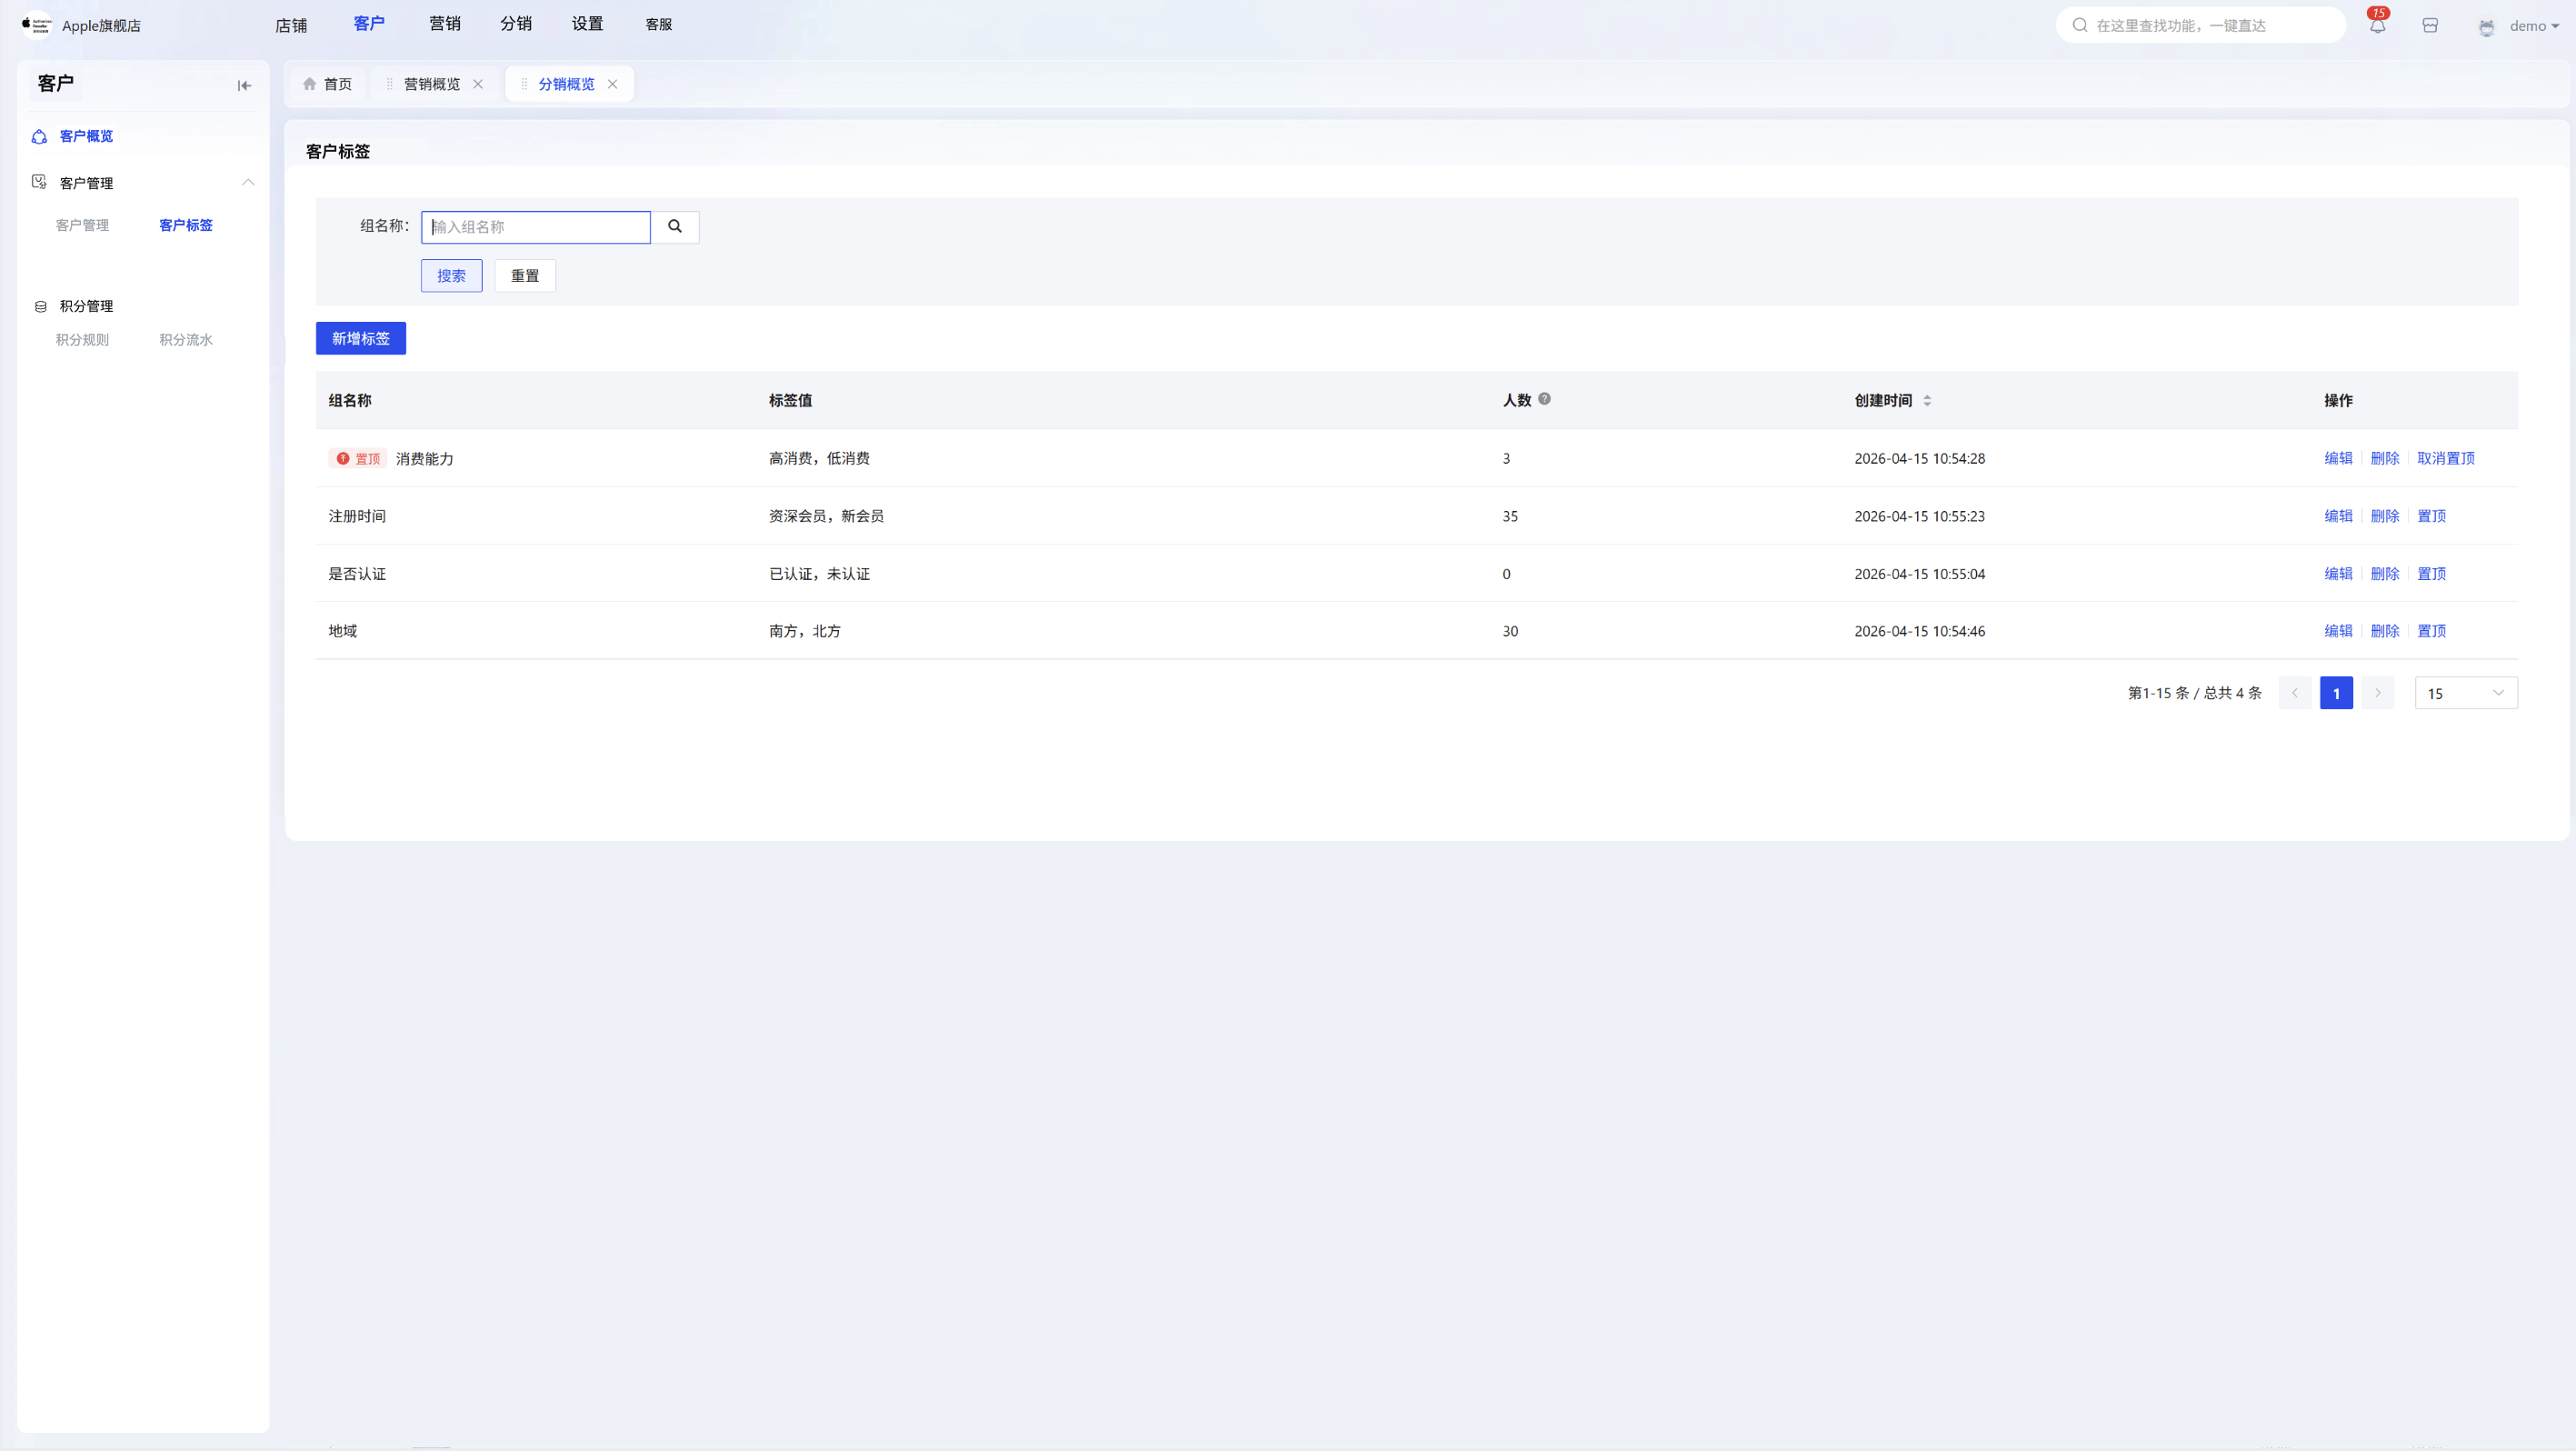Open the notification bell icon

coord(2377,26)
